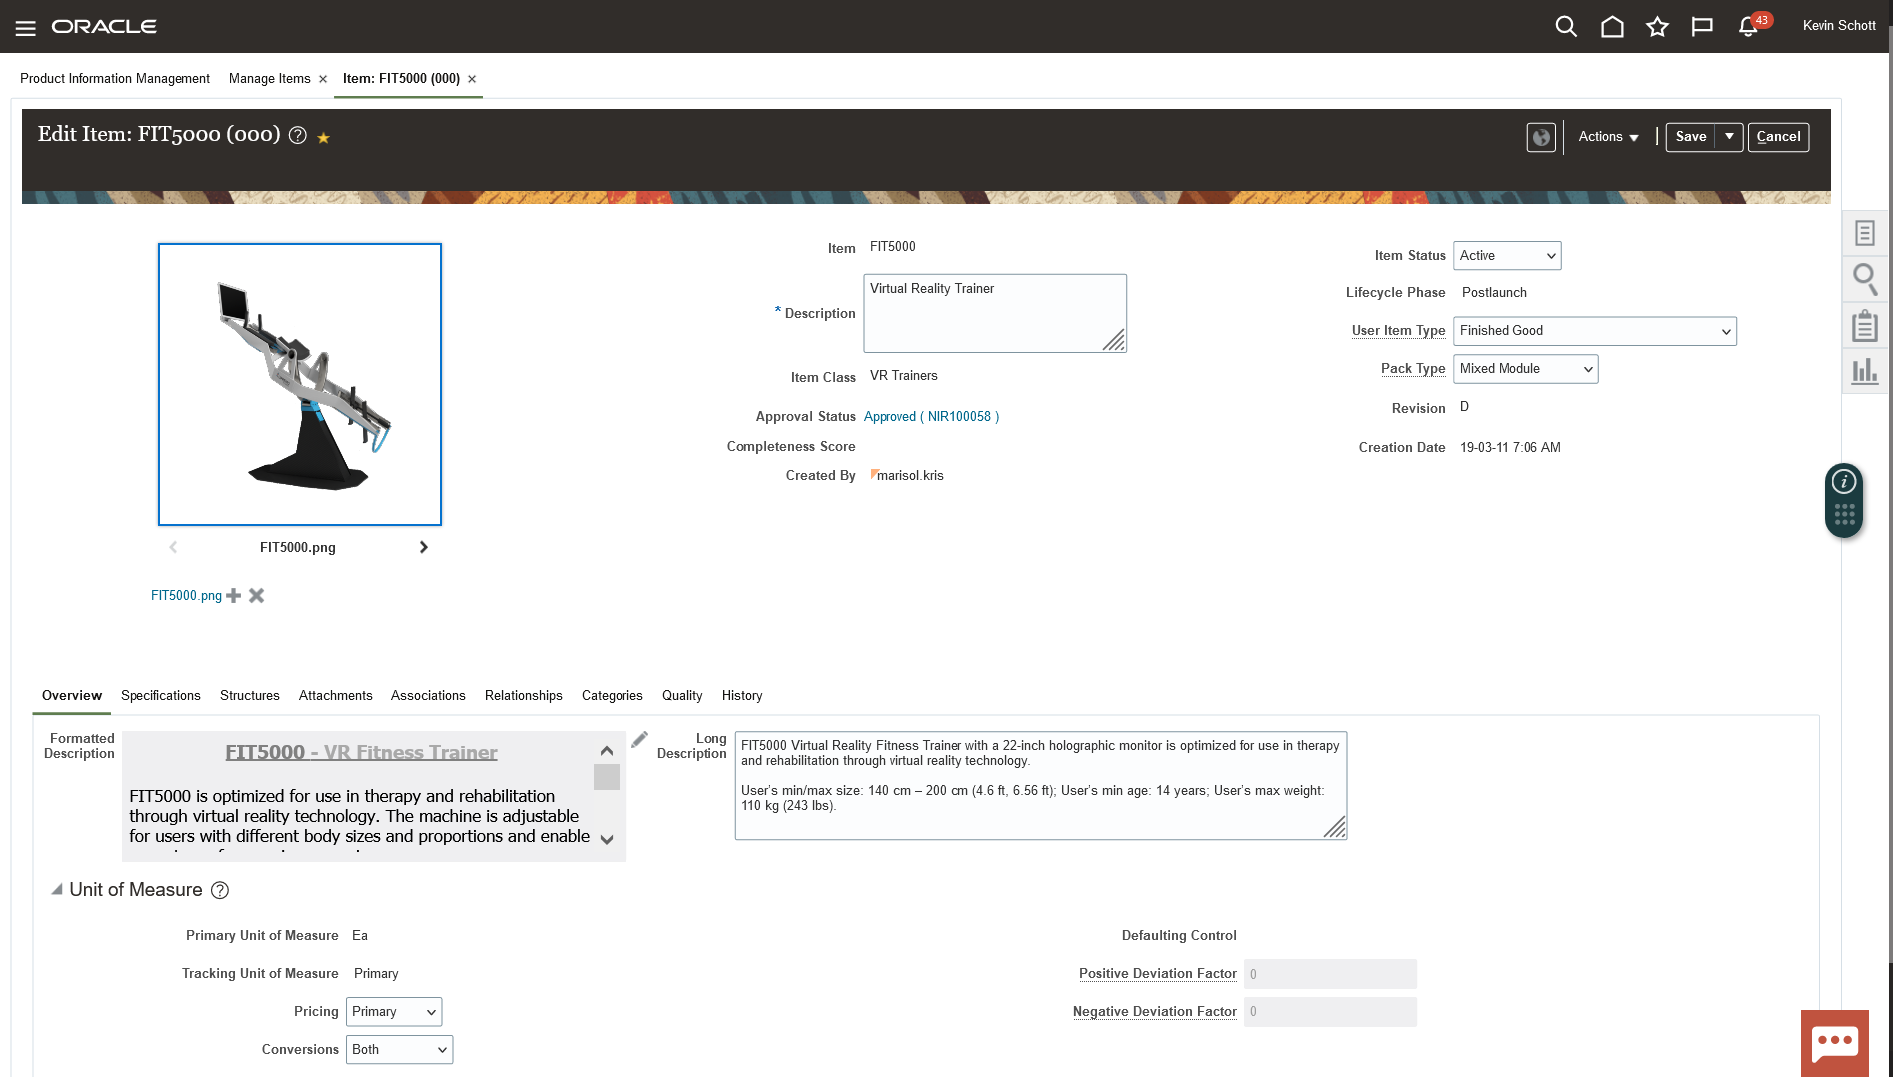Image resolution: width=1893 pixels, height=1080 pixels.
Task: Collapse the Unit of Measure section
Action: [x=57, y=889]
